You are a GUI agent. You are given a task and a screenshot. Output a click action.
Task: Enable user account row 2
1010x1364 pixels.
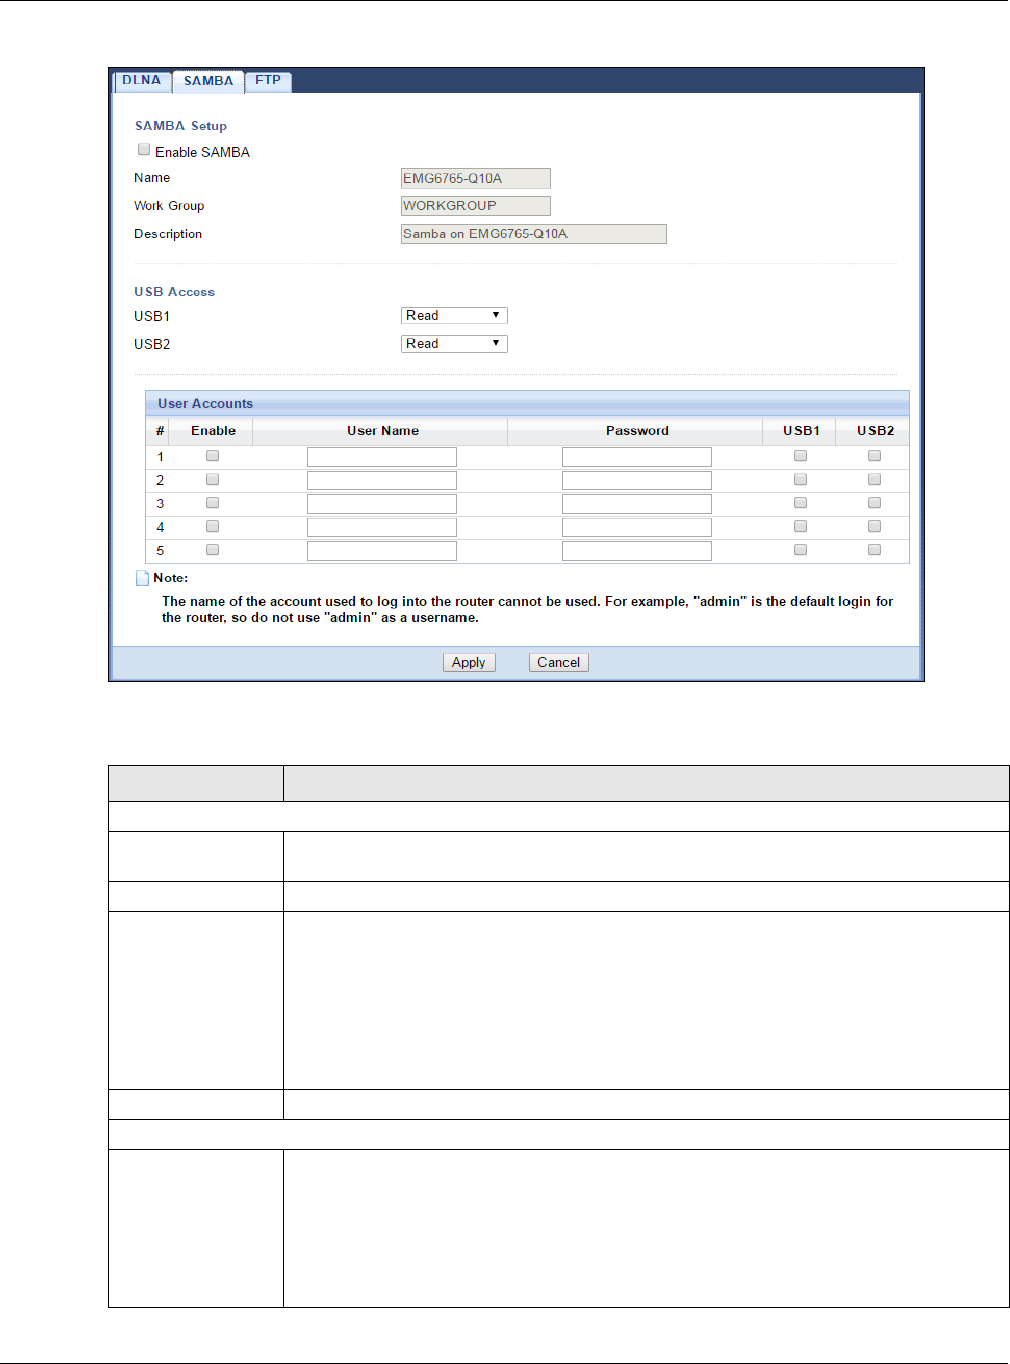[x=212, y=480]
